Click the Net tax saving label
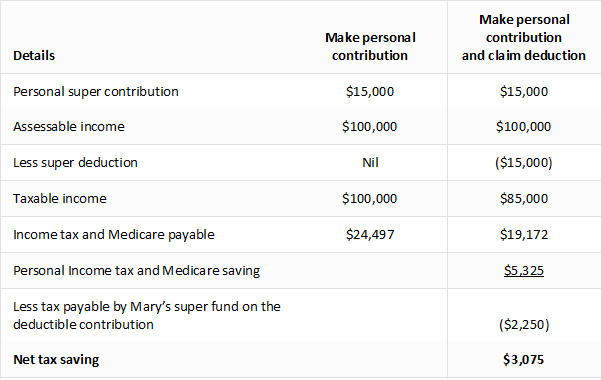The width and height of the screenshot is (601, 380). 56,360
